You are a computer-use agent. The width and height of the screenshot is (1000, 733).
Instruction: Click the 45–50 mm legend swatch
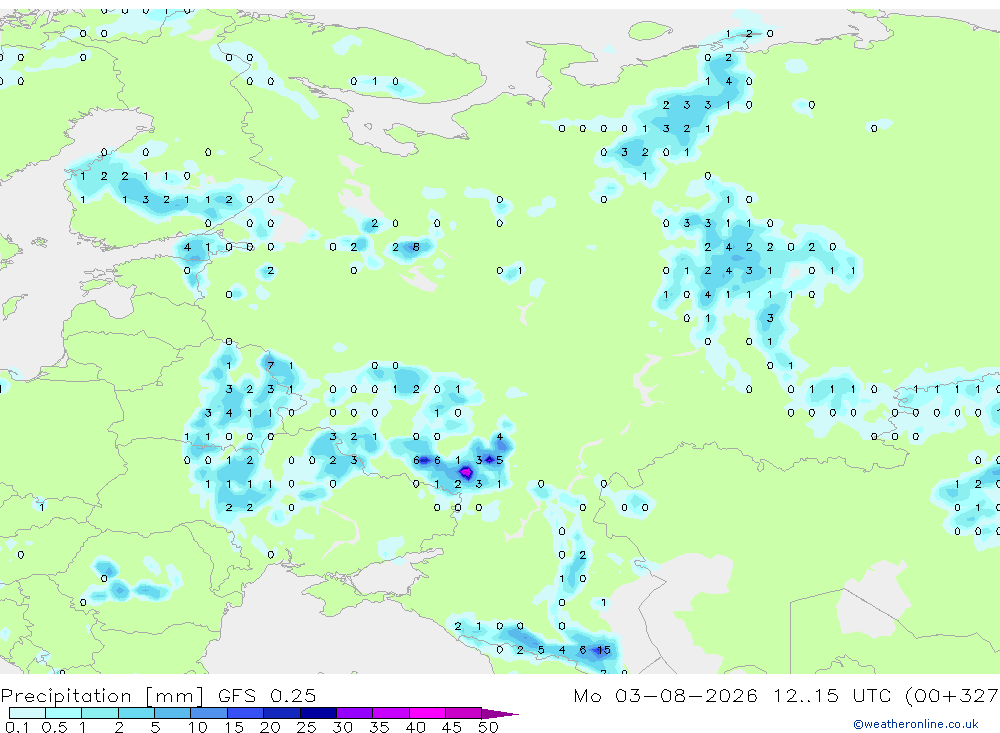pyautogui.click(x=464, y=713)
